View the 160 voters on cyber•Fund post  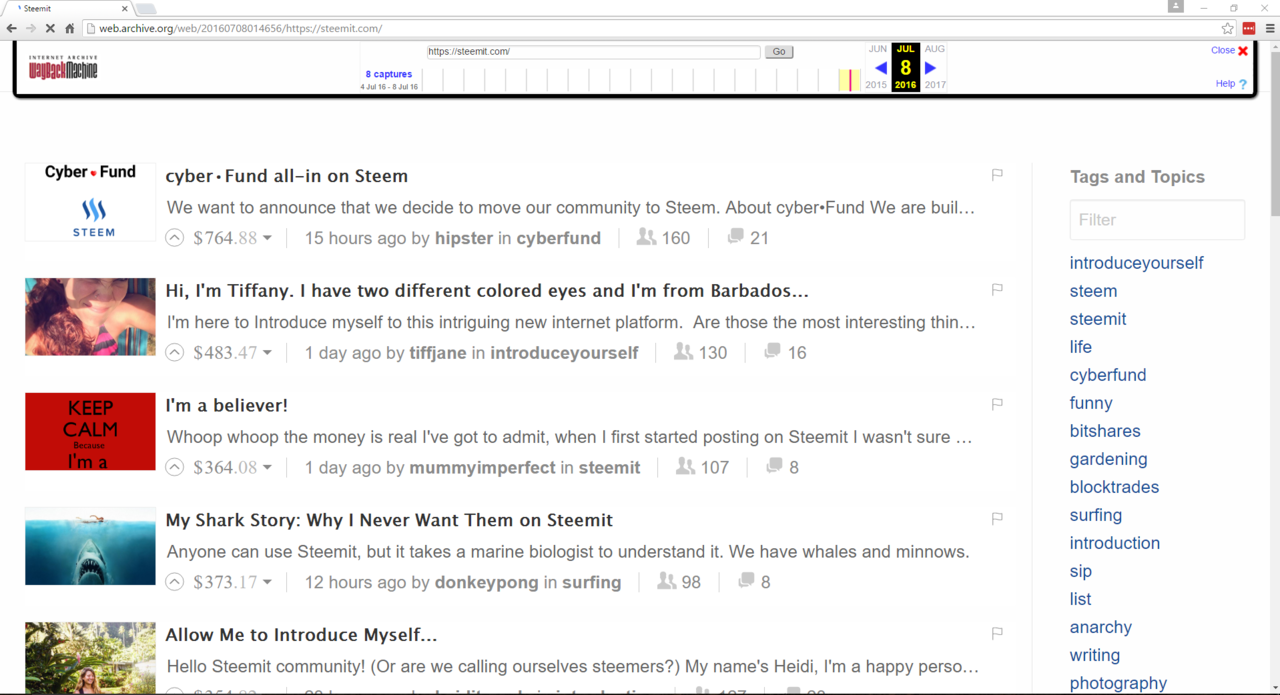point(663,238)
